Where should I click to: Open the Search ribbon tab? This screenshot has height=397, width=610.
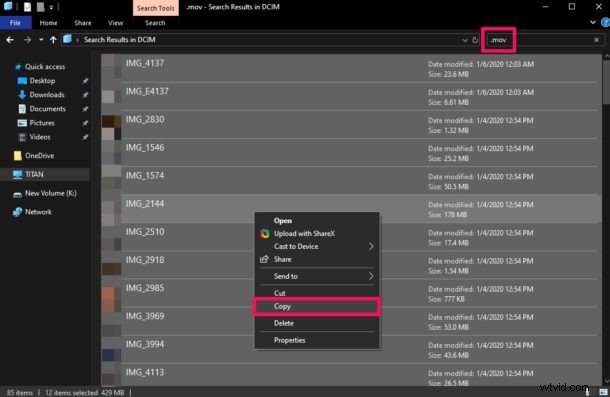(155, 23)
